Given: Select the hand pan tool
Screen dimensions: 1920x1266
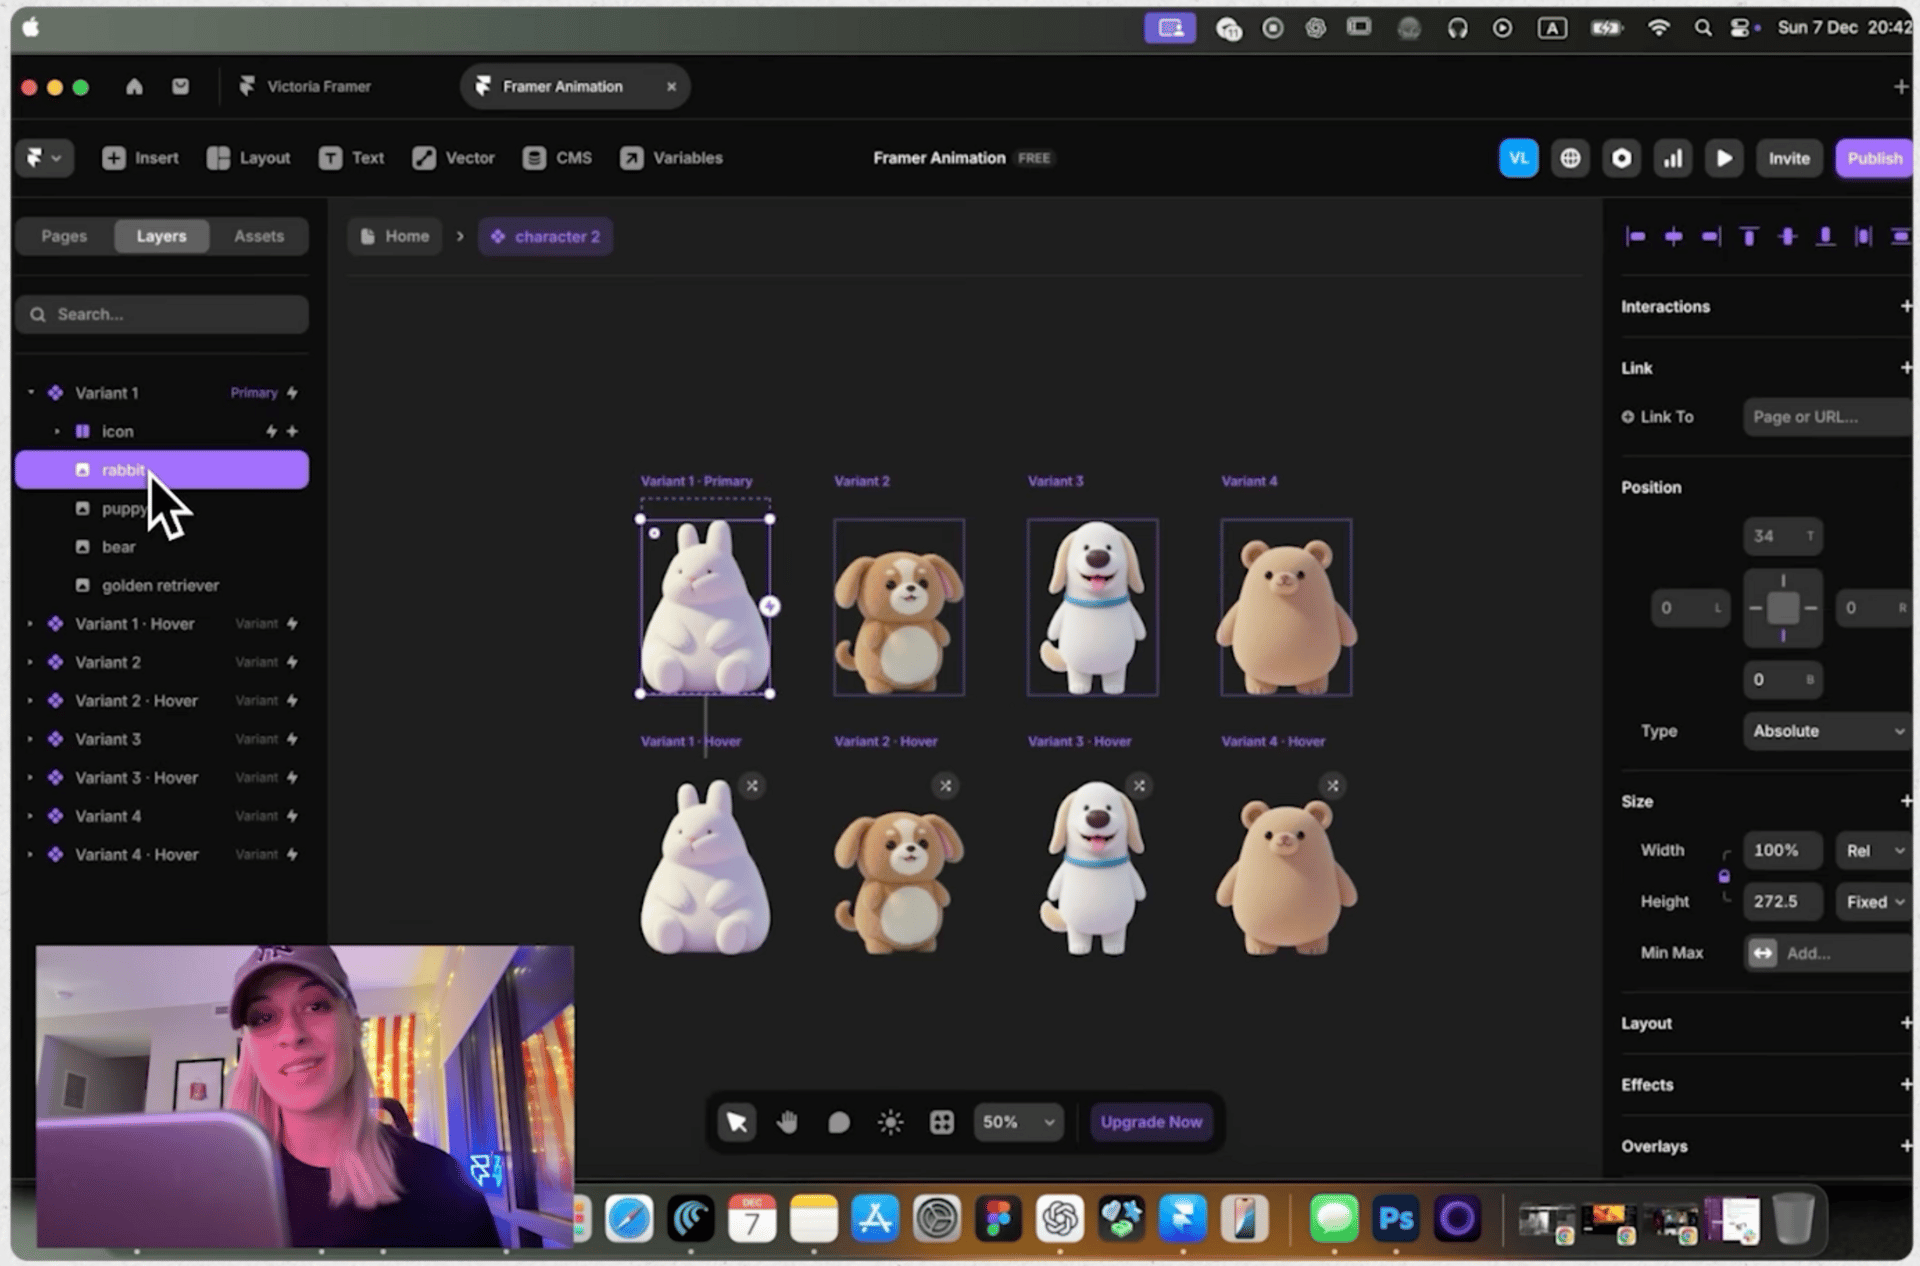Looking at the screenshot, I should (x=788, y=1122).
